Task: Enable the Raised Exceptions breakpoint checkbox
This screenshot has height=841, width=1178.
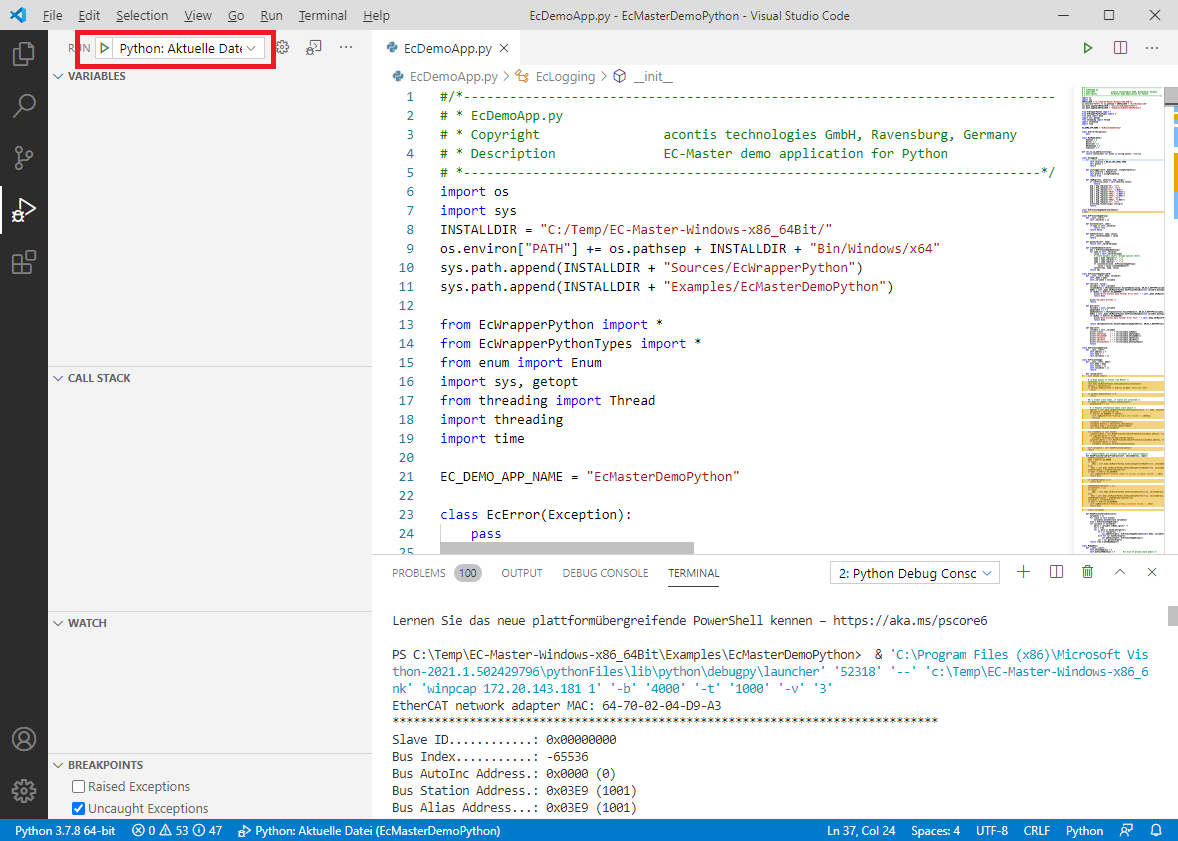Action: coord(79,787)
